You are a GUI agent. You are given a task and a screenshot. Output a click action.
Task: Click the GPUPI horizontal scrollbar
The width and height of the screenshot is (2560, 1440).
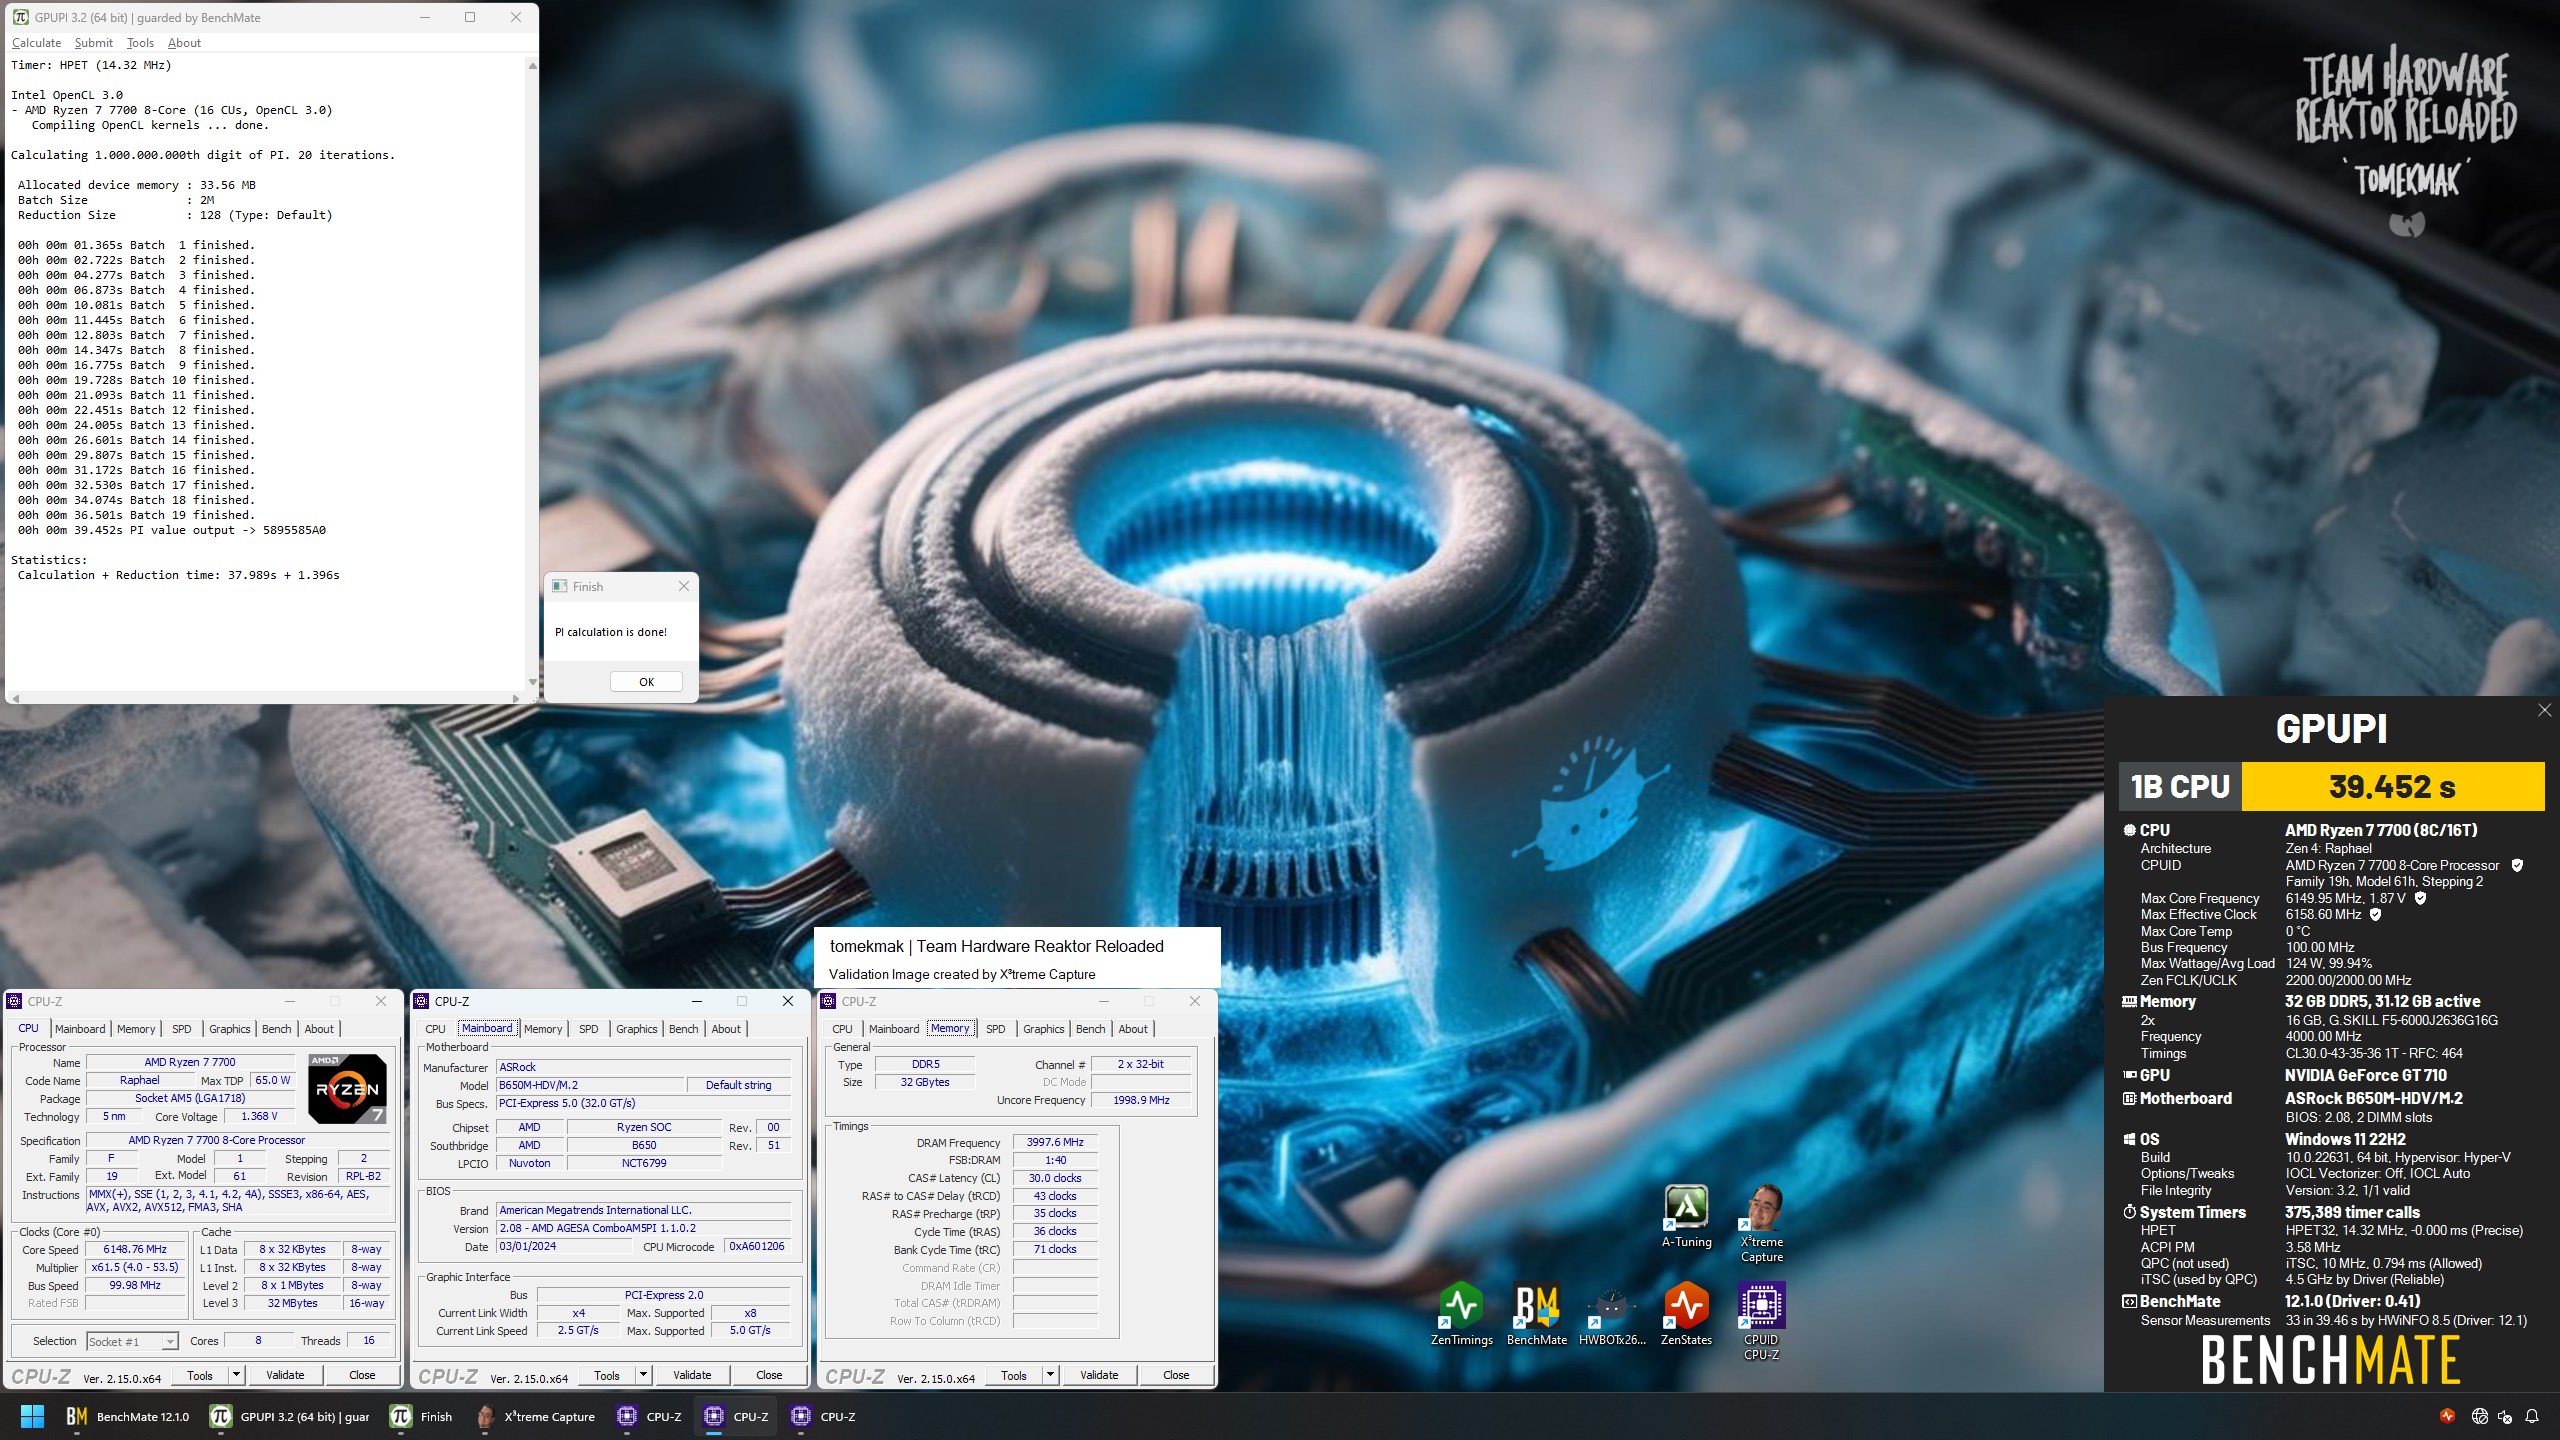pos(266,698)
